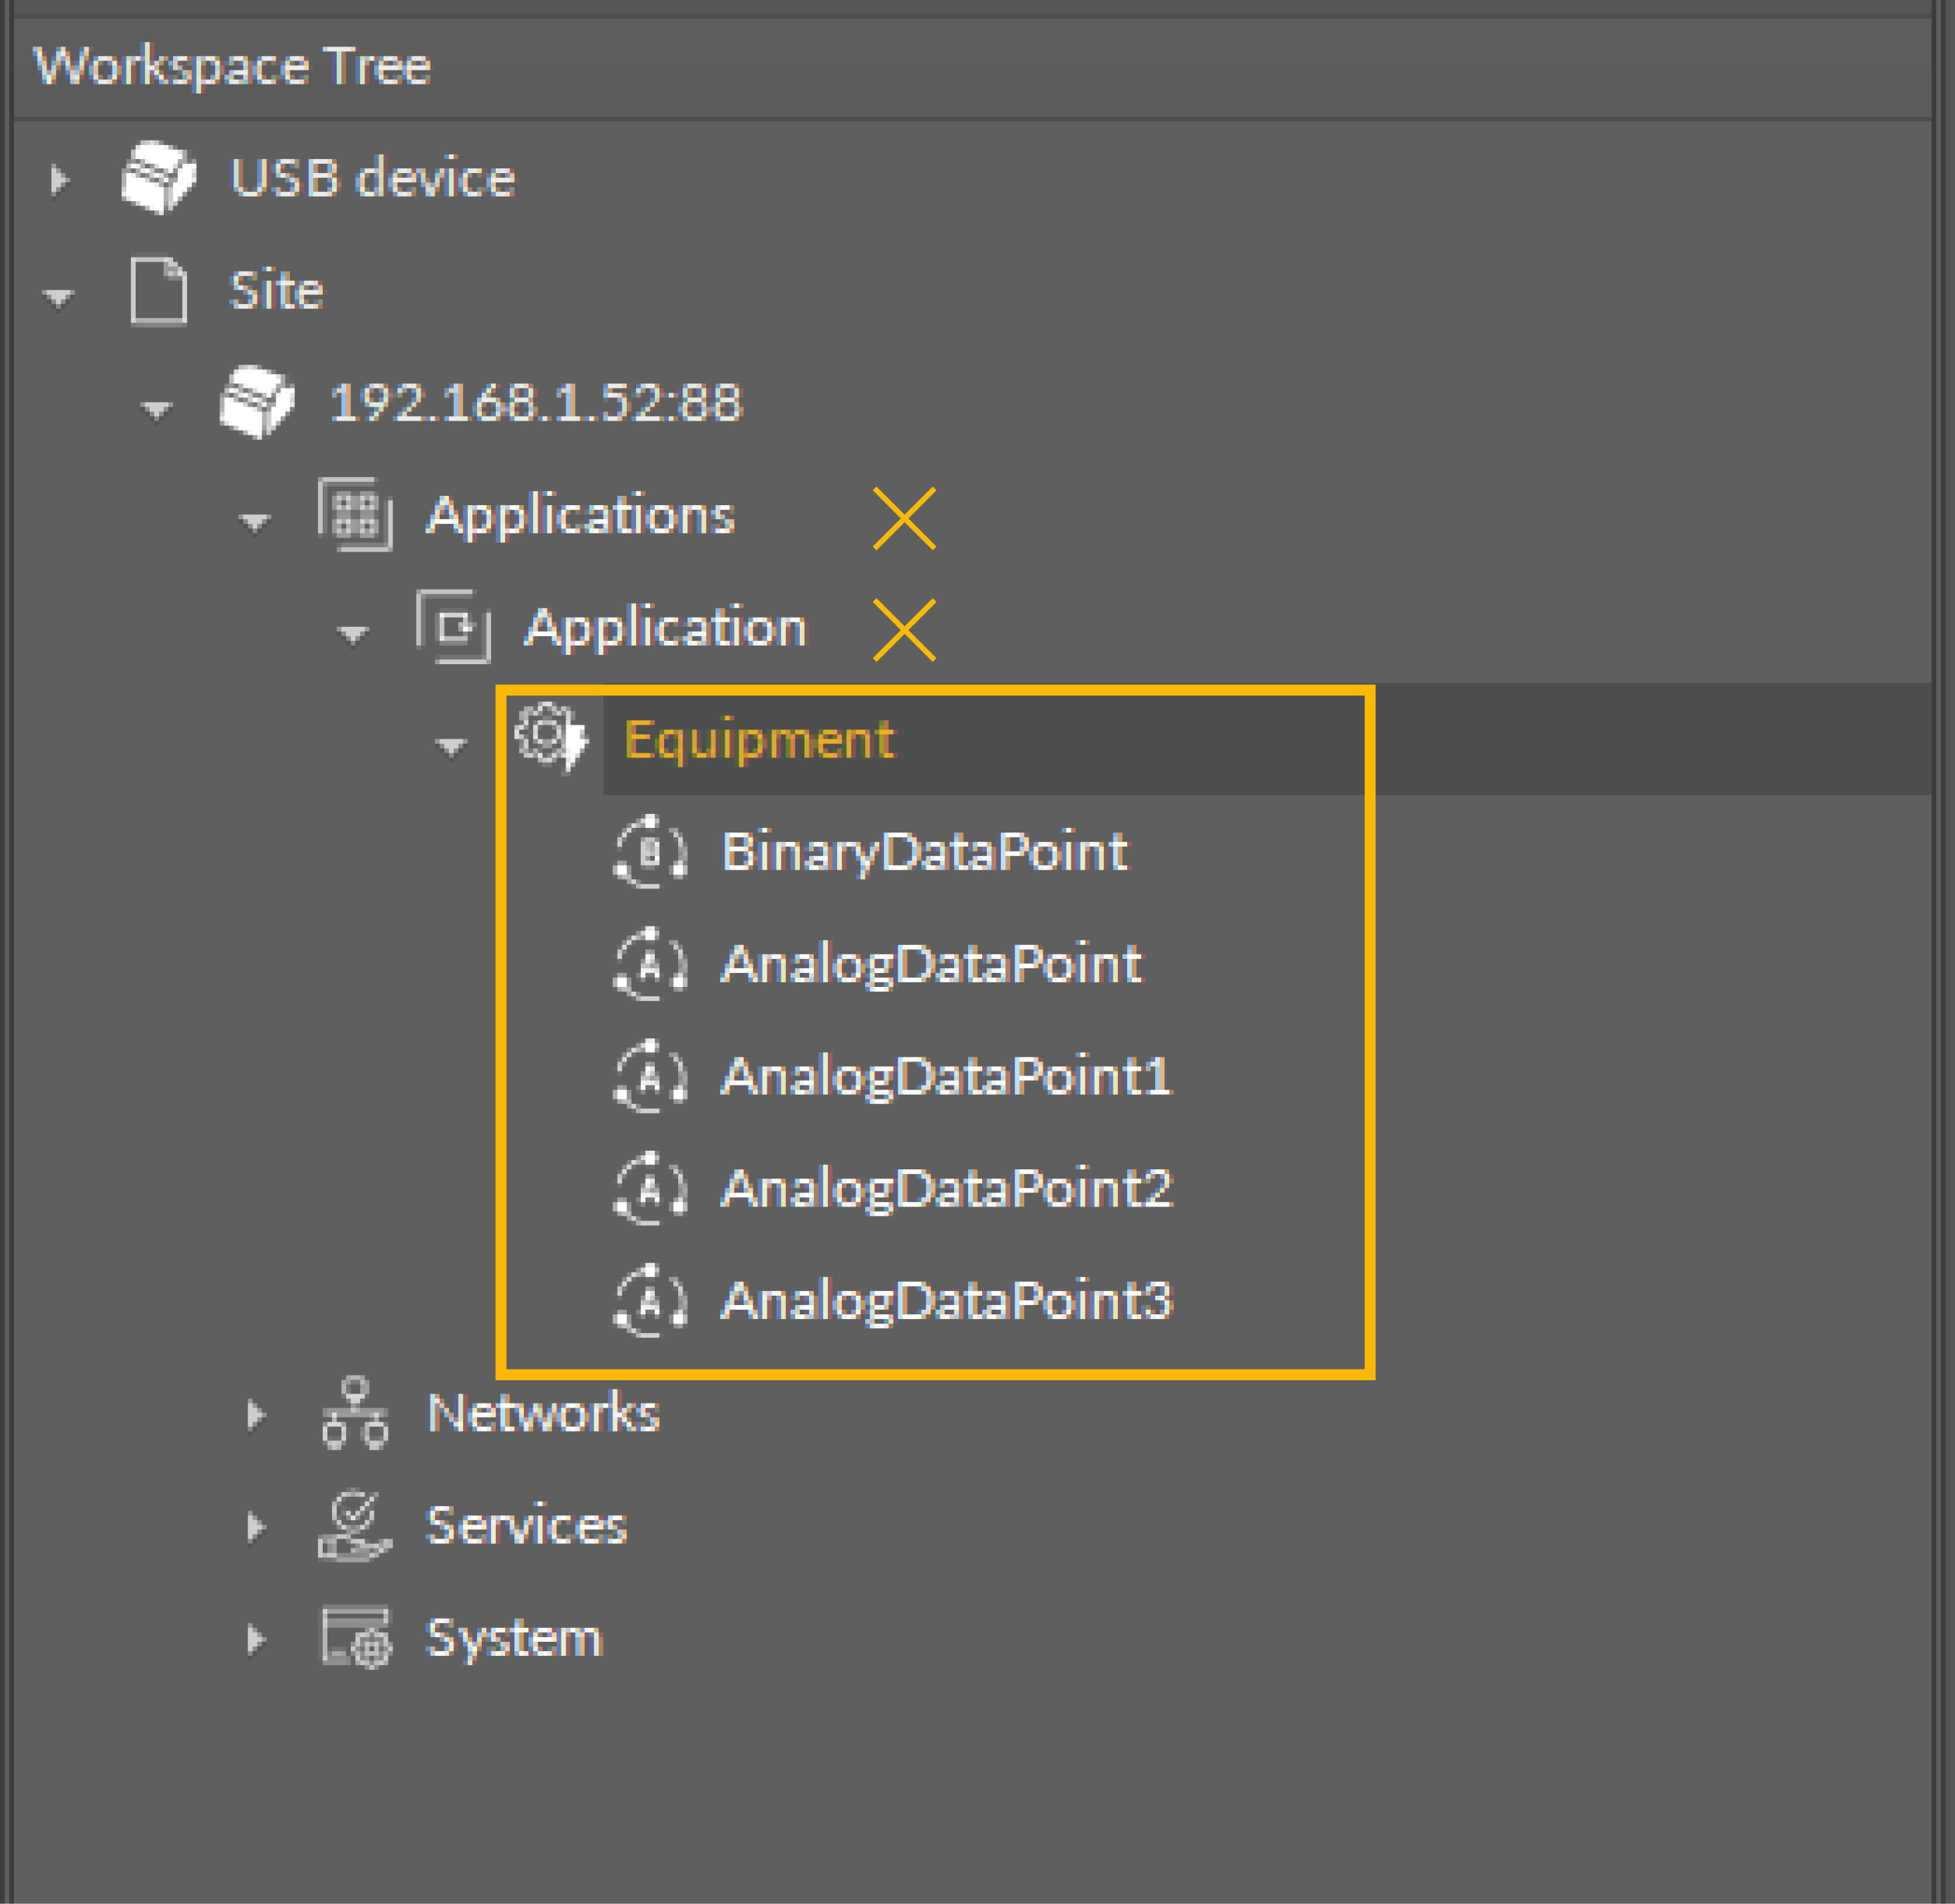1955x1904 pixels.
Task: Select AnalogDataPoint3 in the tree
Action: (945, 1301)
